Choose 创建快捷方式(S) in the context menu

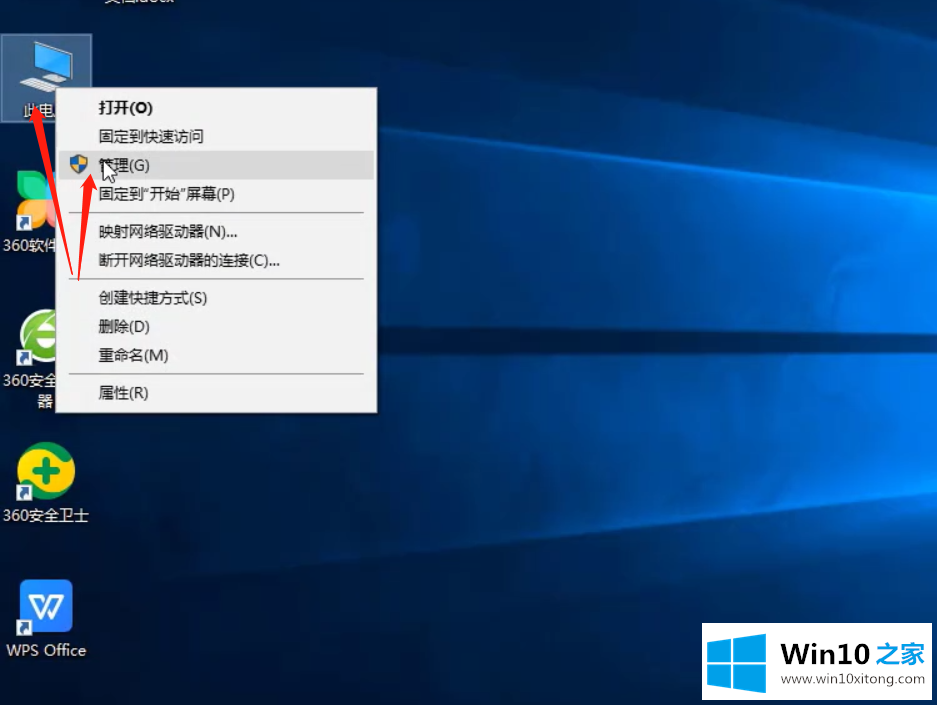tap(216, 298)
